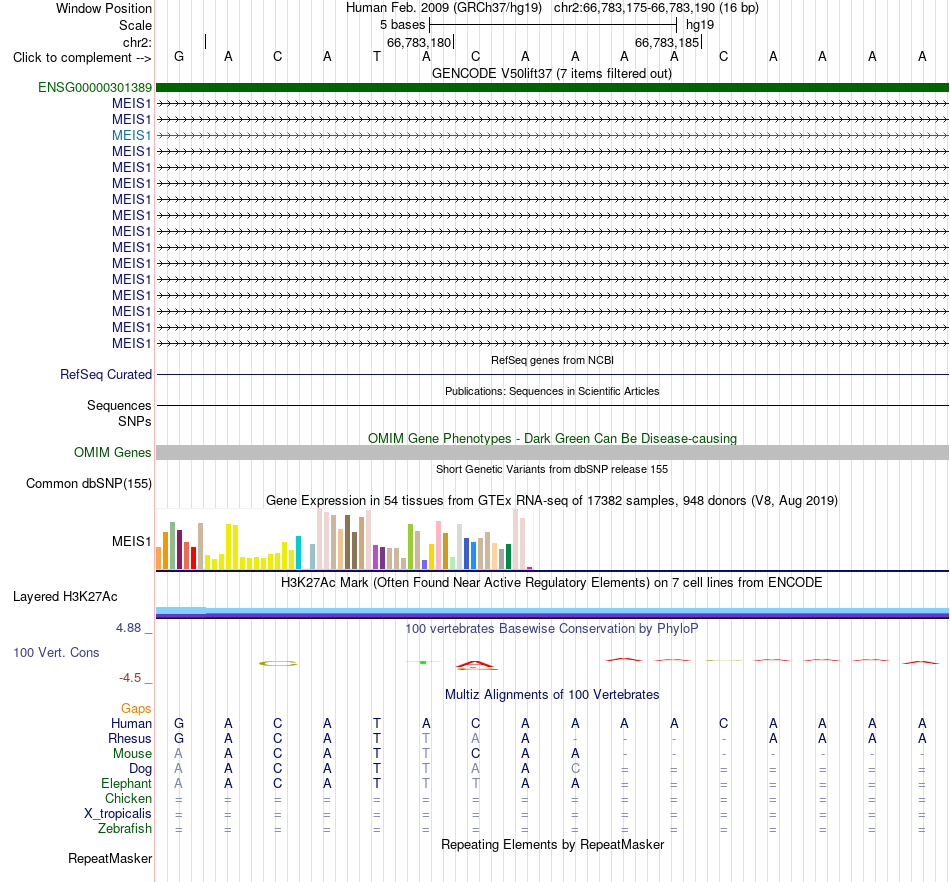
Task: Click the gray OMIM Genes item bar
Action: [x=552, y=453]
